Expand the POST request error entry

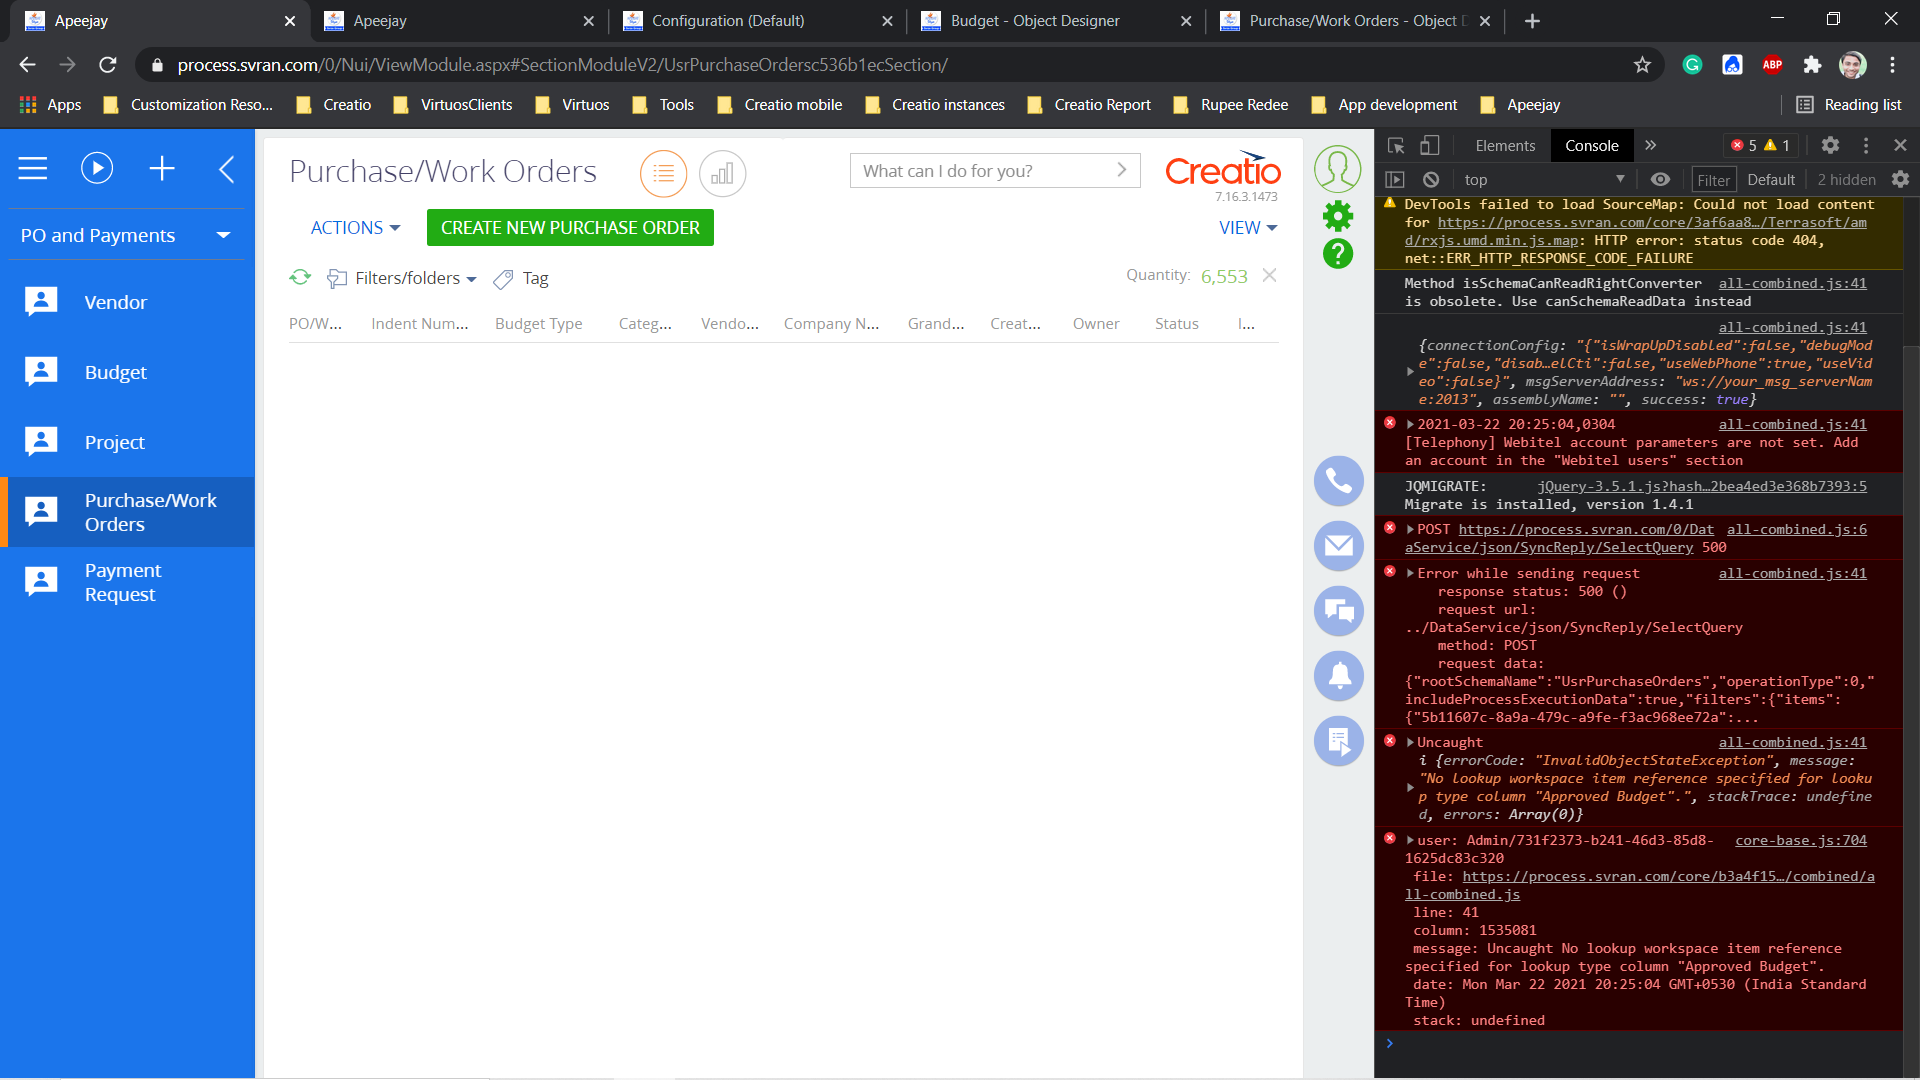click(1410, 529)
